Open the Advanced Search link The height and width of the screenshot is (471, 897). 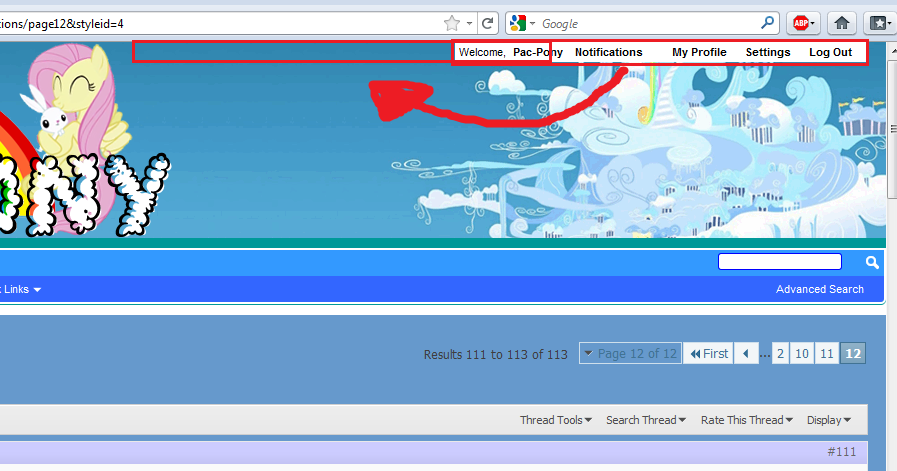pos(820,289)
